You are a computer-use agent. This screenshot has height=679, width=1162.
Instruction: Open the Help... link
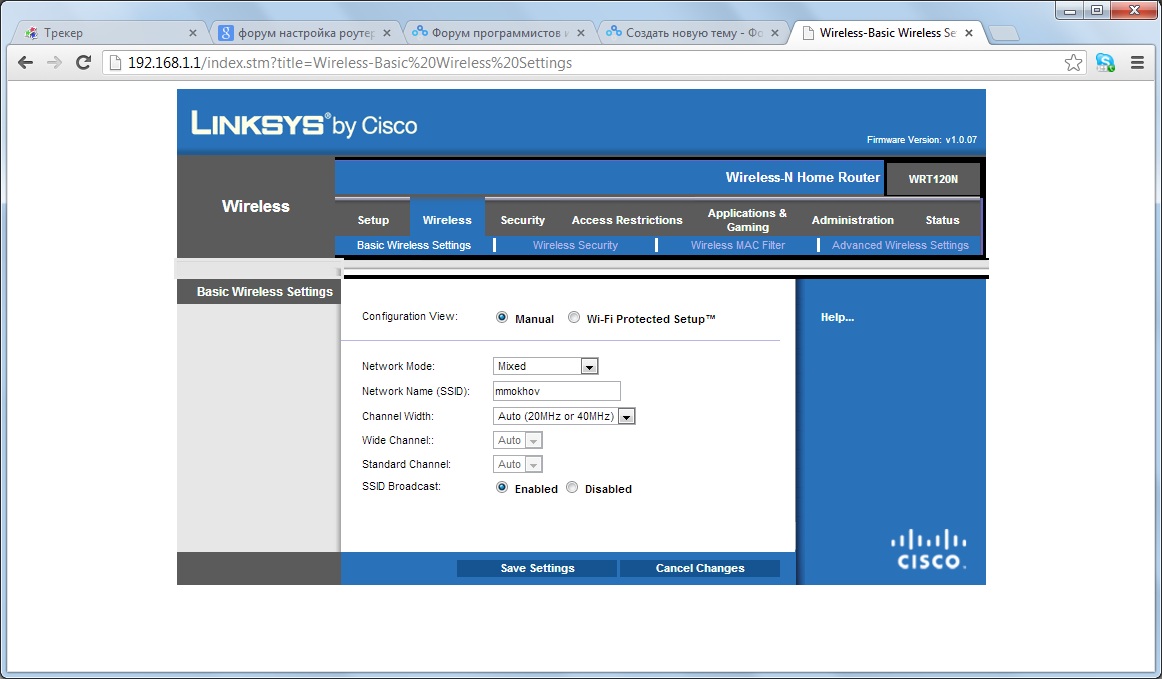point(837,317)
